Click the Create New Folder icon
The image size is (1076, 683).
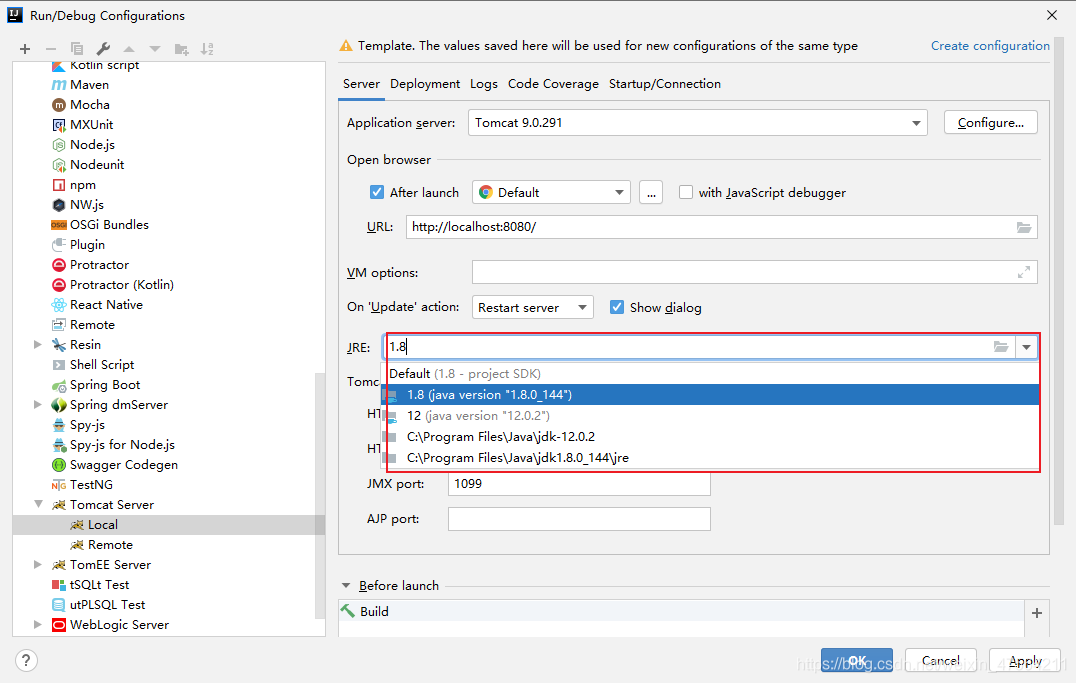181,49
